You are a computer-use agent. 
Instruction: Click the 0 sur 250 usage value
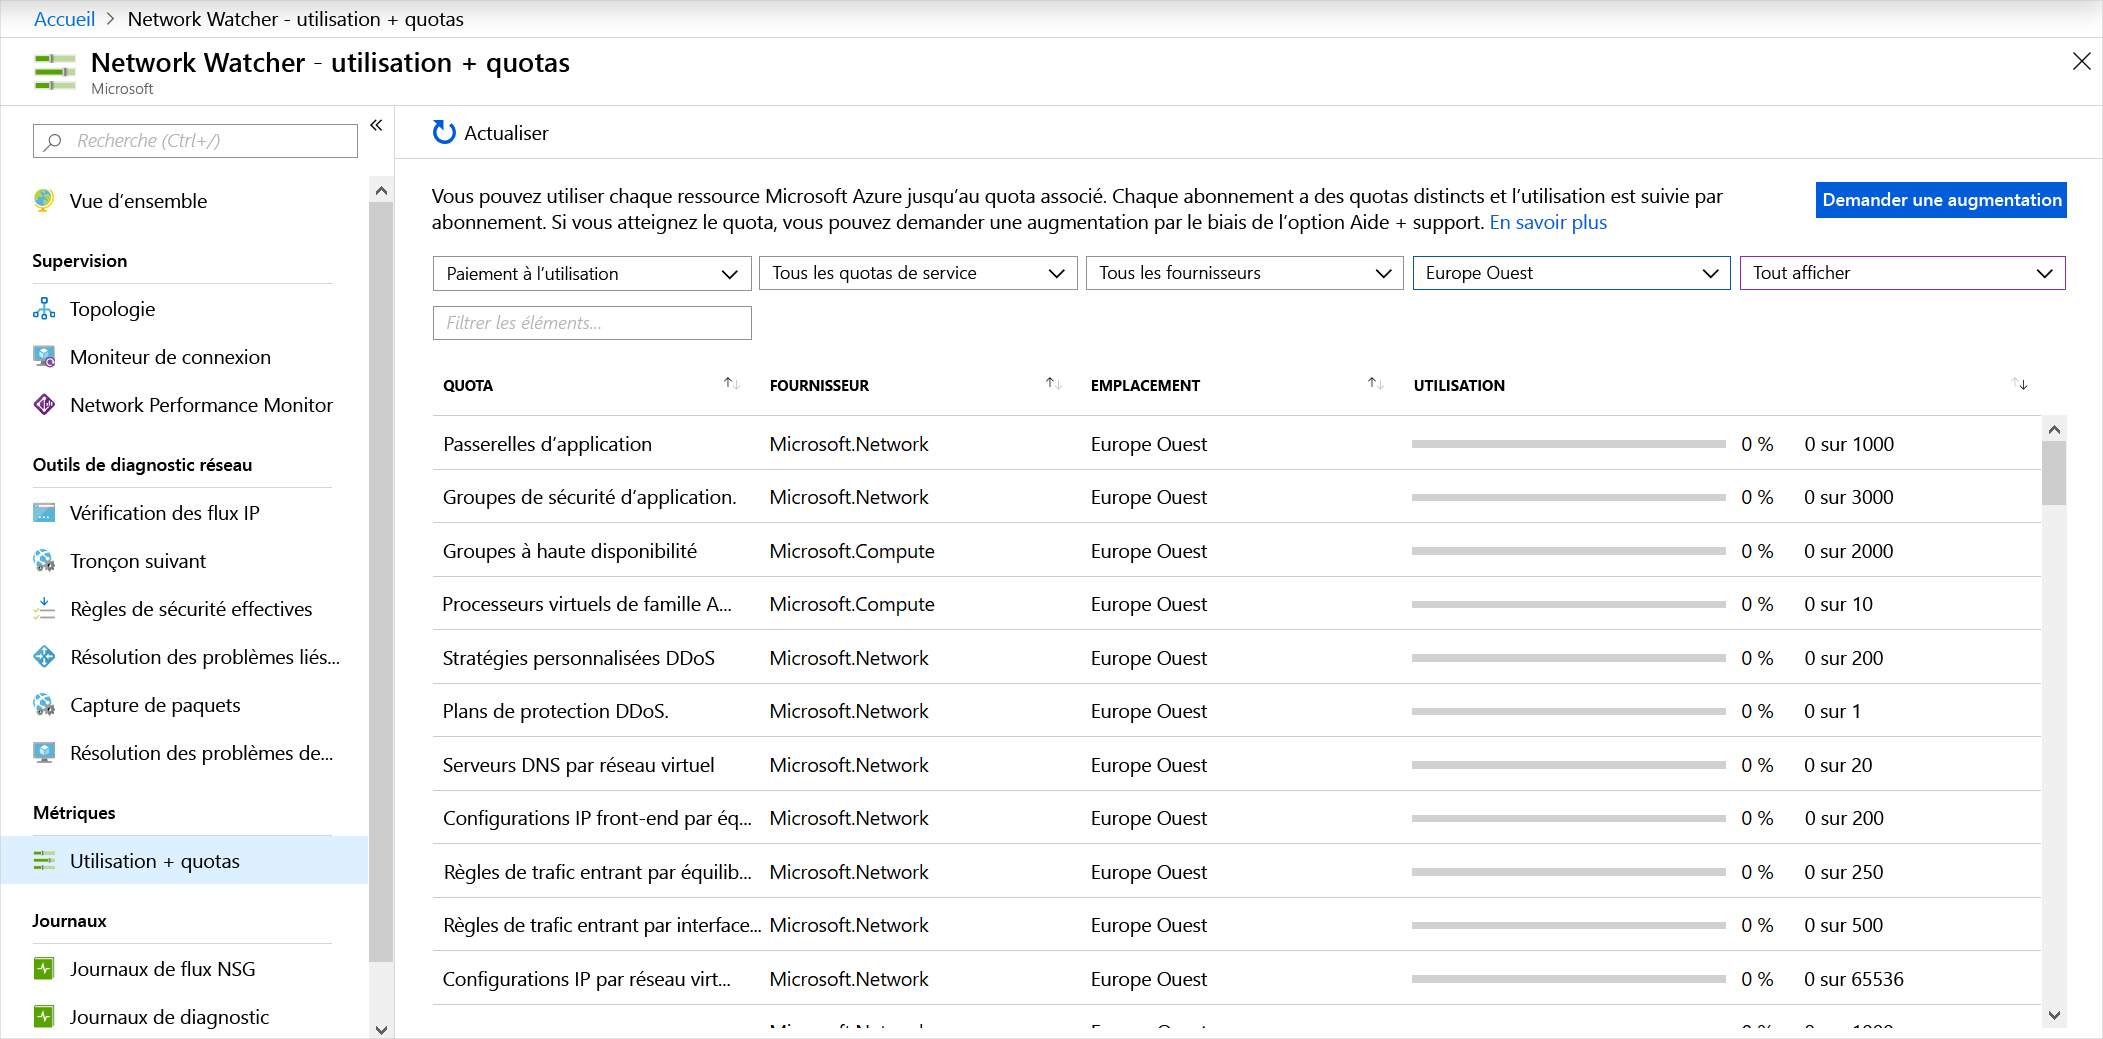pos(1844,872)
